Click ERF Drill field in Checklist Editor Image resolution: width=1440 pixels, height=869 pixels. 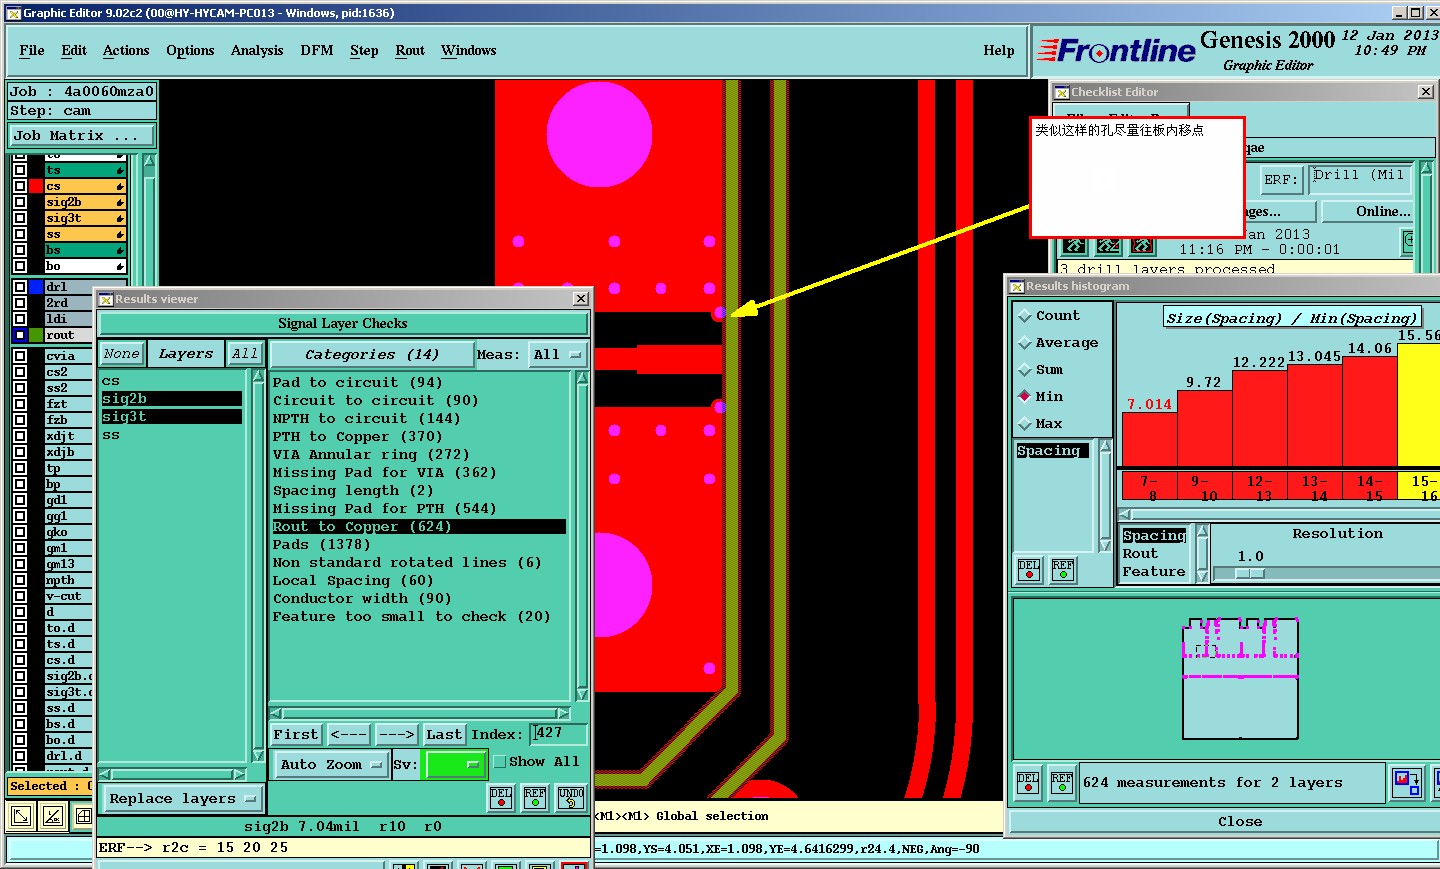point(1360,179)
